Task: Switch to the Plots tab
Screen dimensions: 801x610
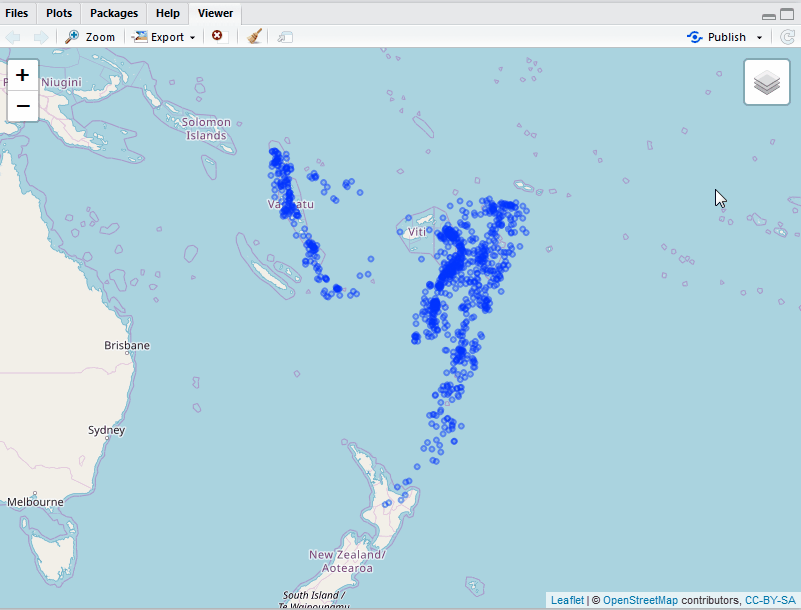Action: pos(58,13)
